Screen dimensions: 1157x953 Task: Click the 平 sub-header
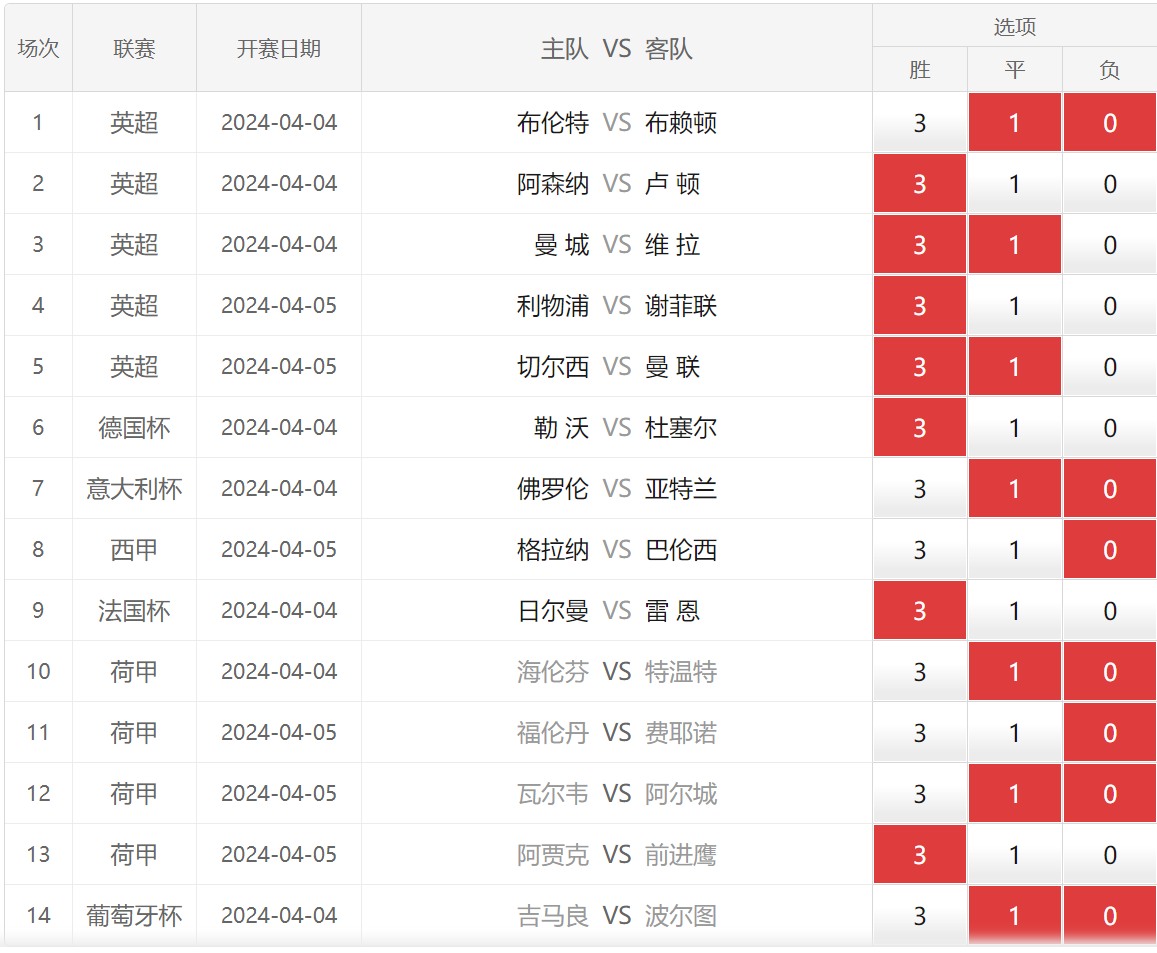click(1015, 70)
